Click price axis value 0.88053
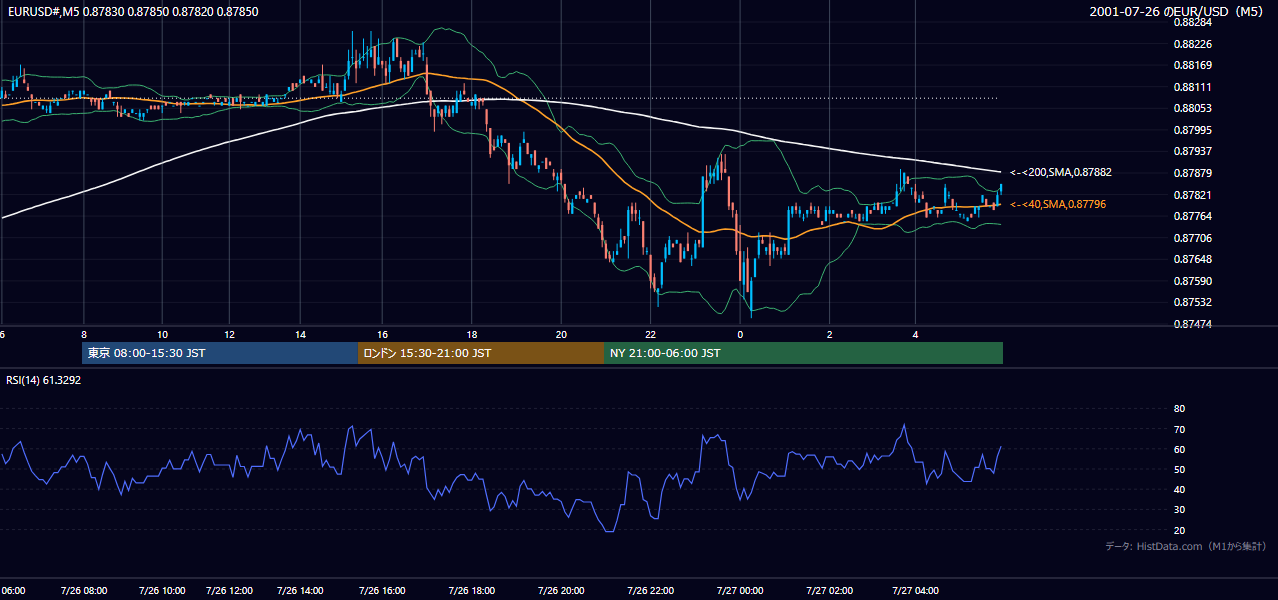Image resolution: width=1278 pixels, height=600 pixels. pos(1192,108)
